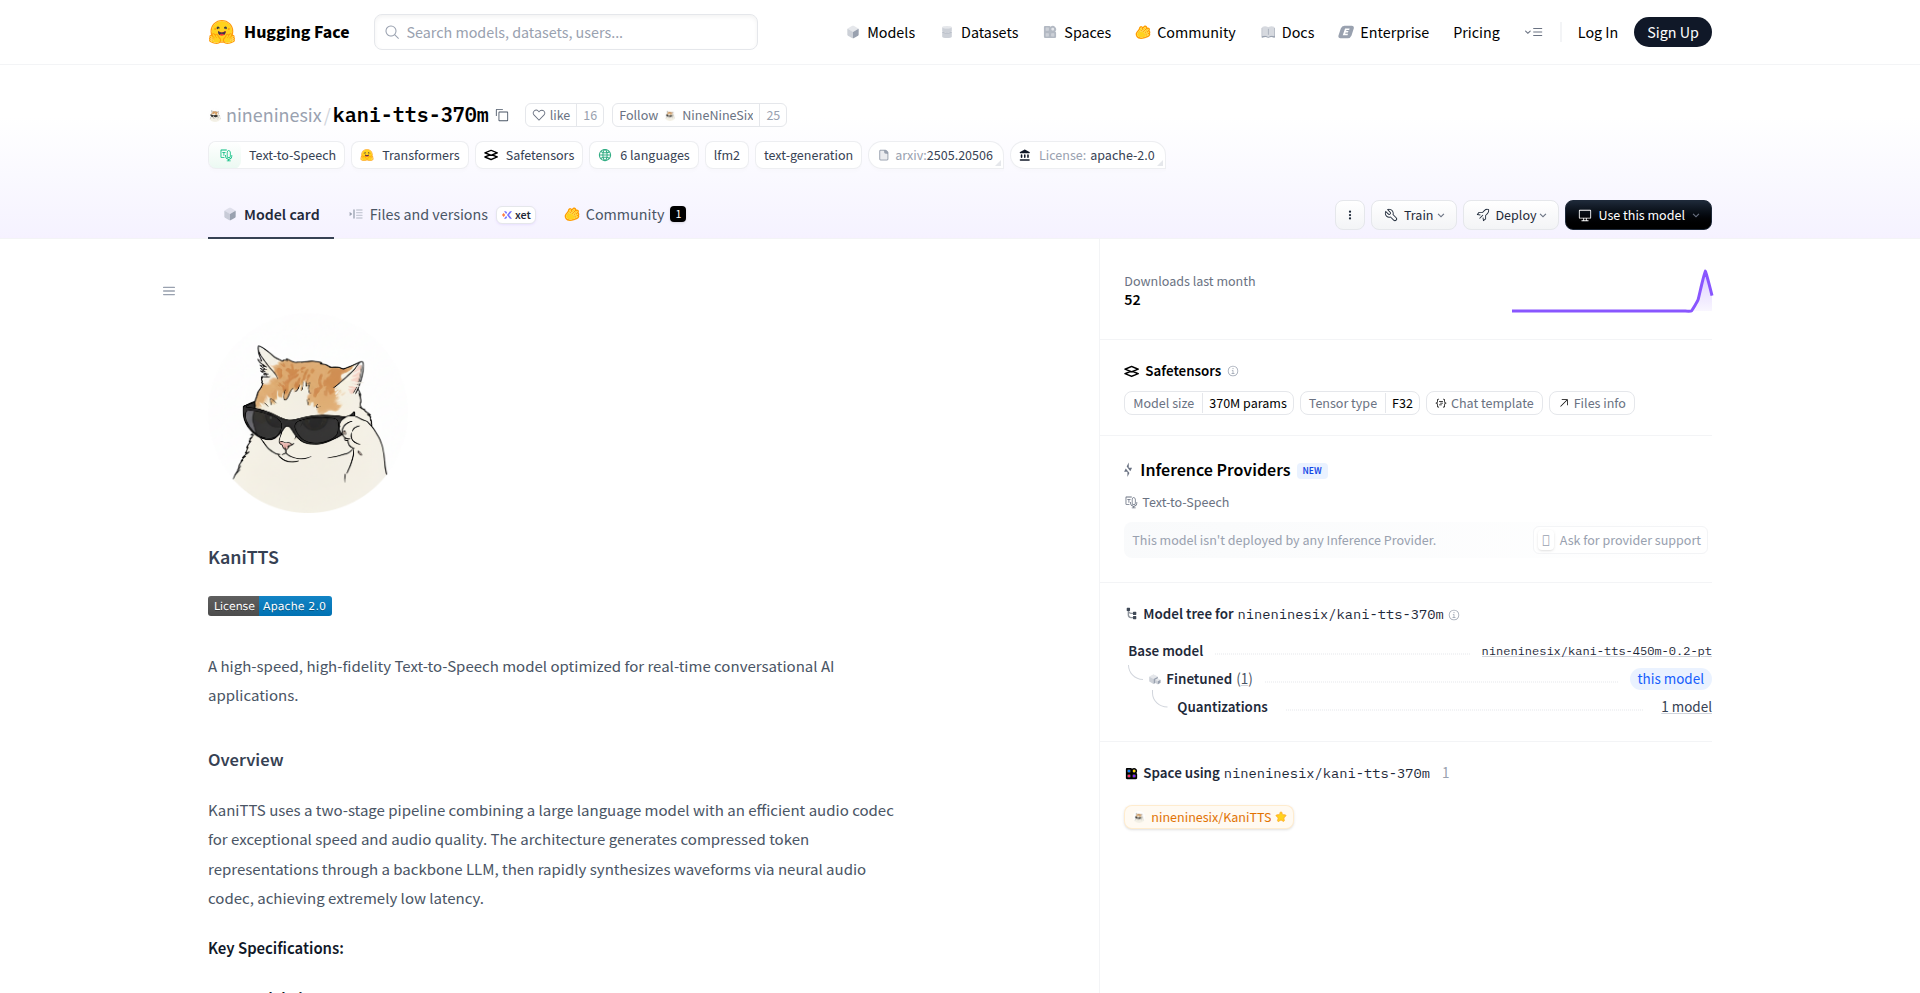
Task: Click the License Apache 2.0 badge
Action: (x=270, y=606)
